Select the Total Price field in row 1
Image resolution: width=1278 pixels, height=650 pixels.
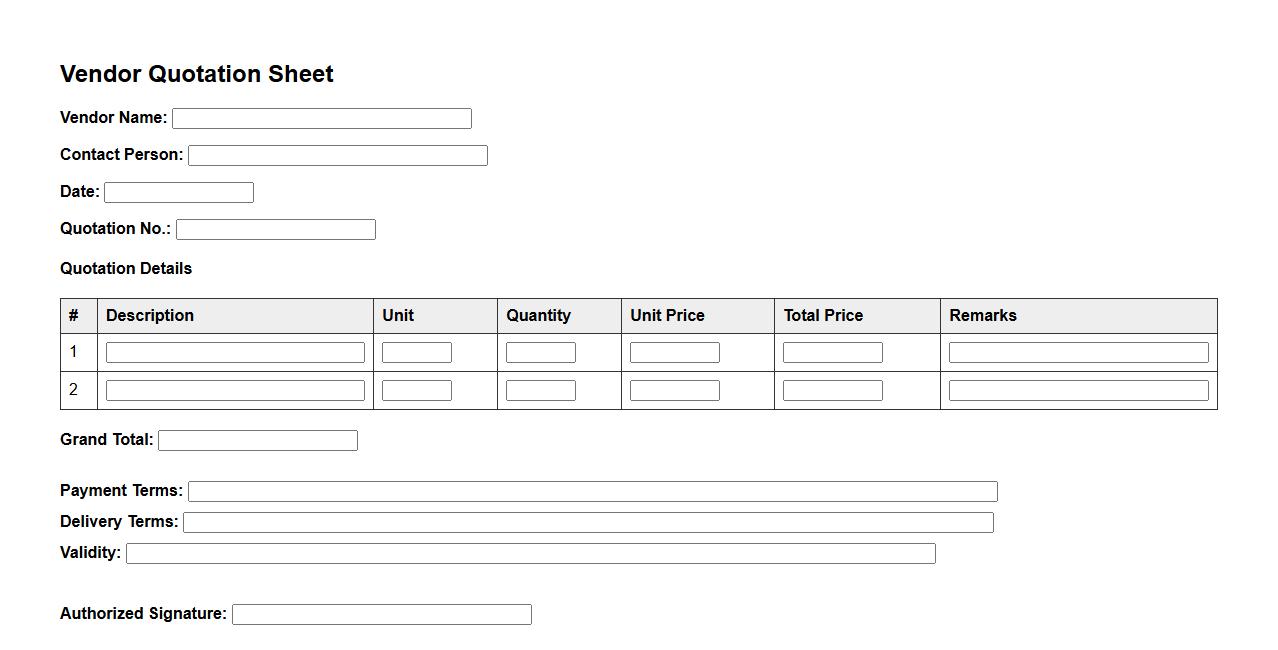(832, 352)
